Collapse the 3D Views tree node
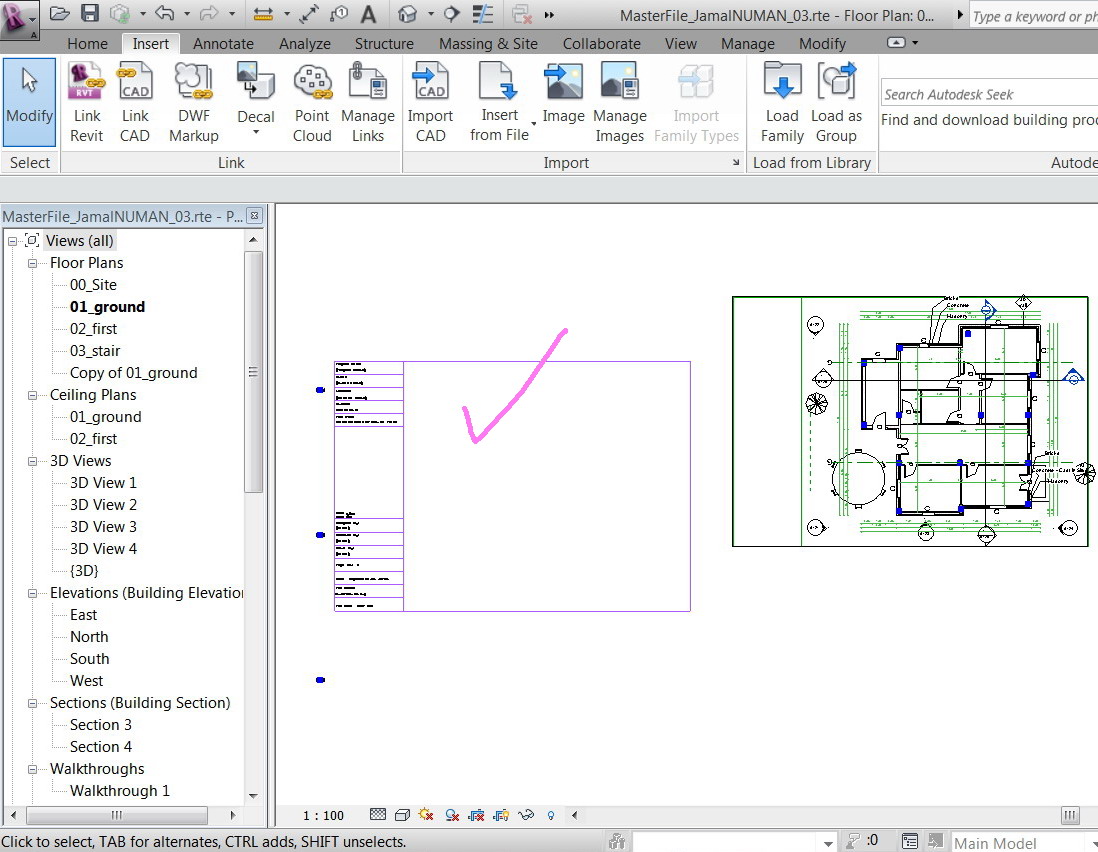Screen dimensions: 1098x852 pos(32,461)
